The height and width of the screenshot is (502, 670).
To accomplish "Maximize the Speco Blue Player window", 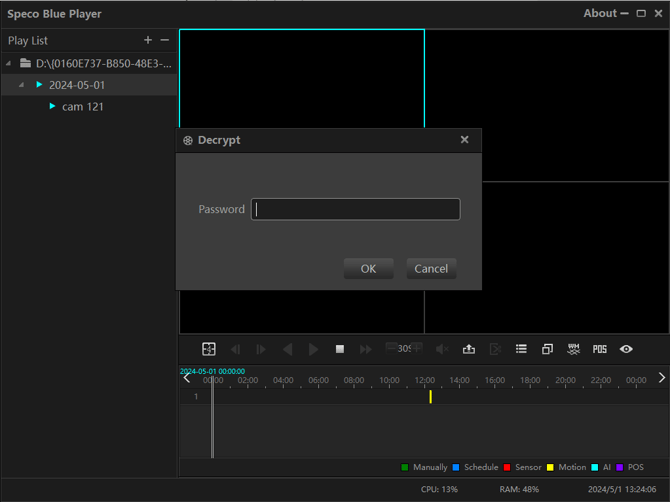I will [641, 13].
